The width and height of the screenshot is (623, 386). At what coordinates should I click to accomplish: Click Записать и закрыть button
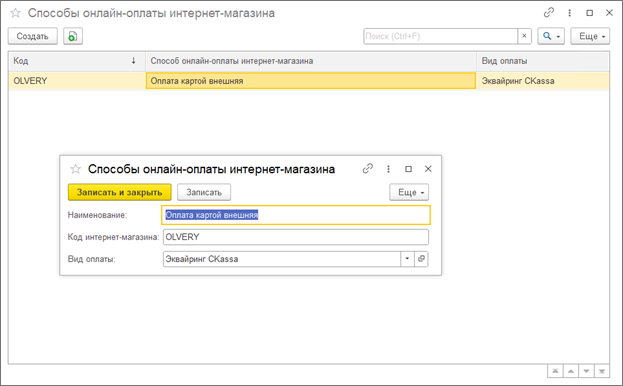tap(120, 192)
